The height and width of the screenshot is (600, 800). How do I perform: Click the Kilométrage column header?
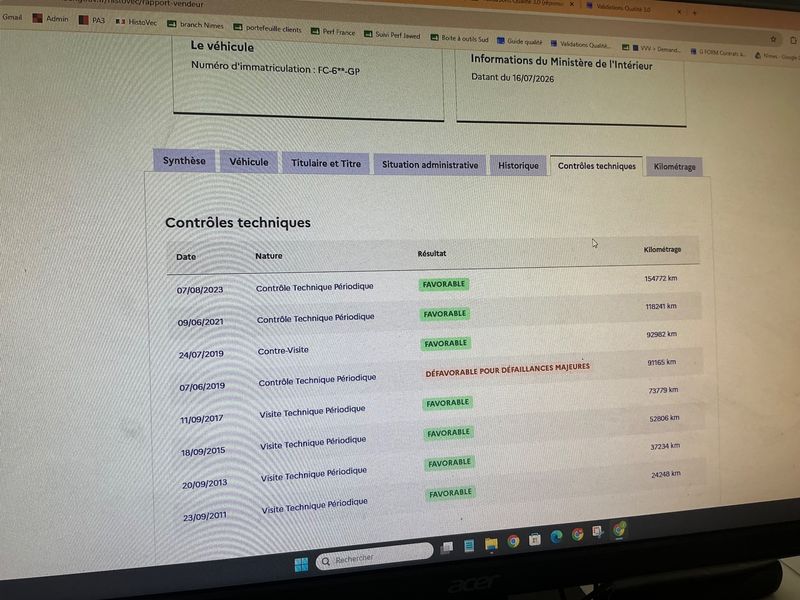pyautogui.click(x=662, y=249)
